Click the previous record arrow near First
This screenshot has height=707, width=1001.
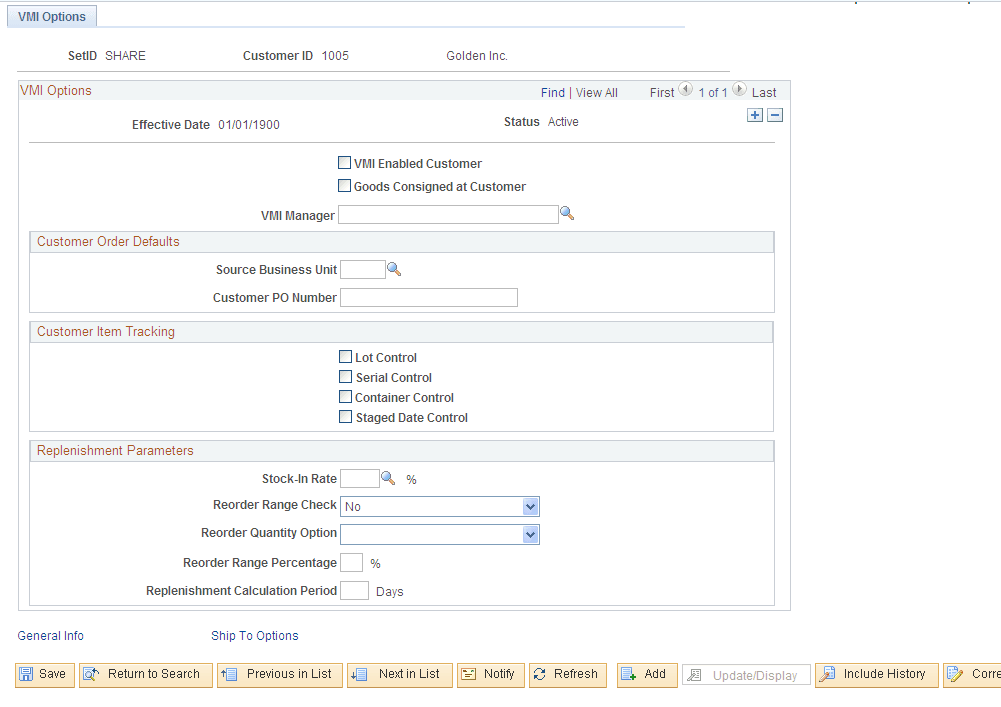pyautogui.click(x=685, y=89)
